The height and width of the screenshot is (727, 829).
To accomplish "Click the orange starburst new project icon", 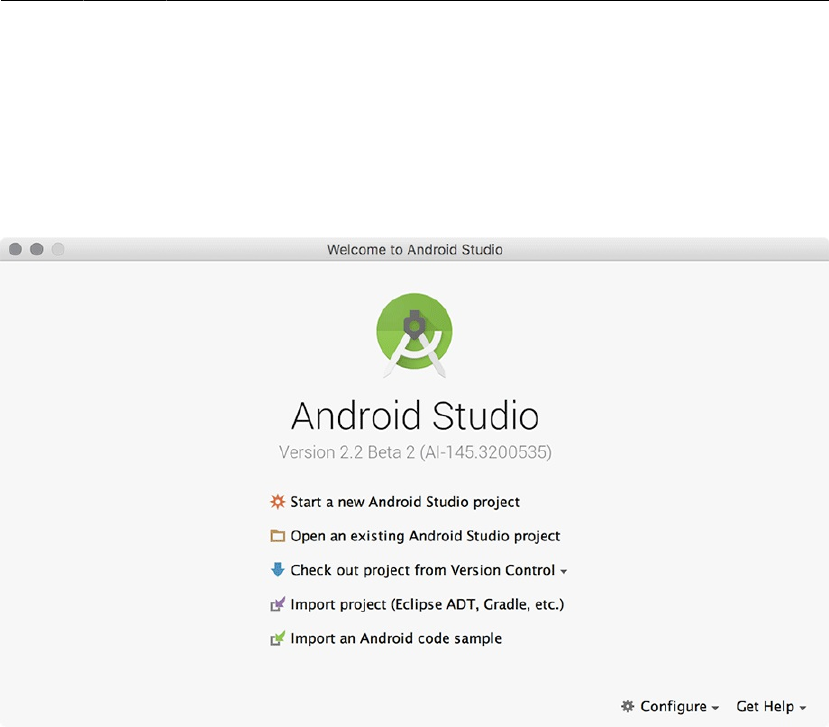I will pyautogui.click(x=278, y=501).
